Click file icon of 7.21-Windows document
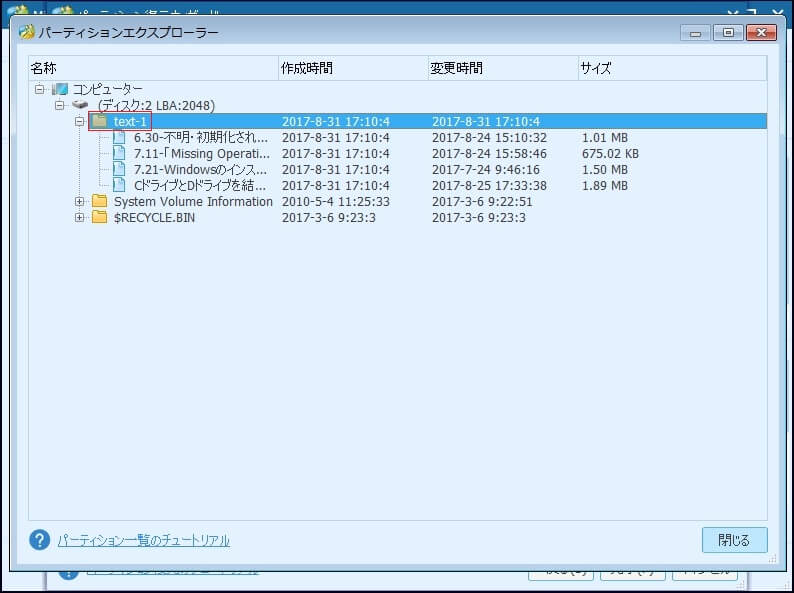 click(119, 169)
